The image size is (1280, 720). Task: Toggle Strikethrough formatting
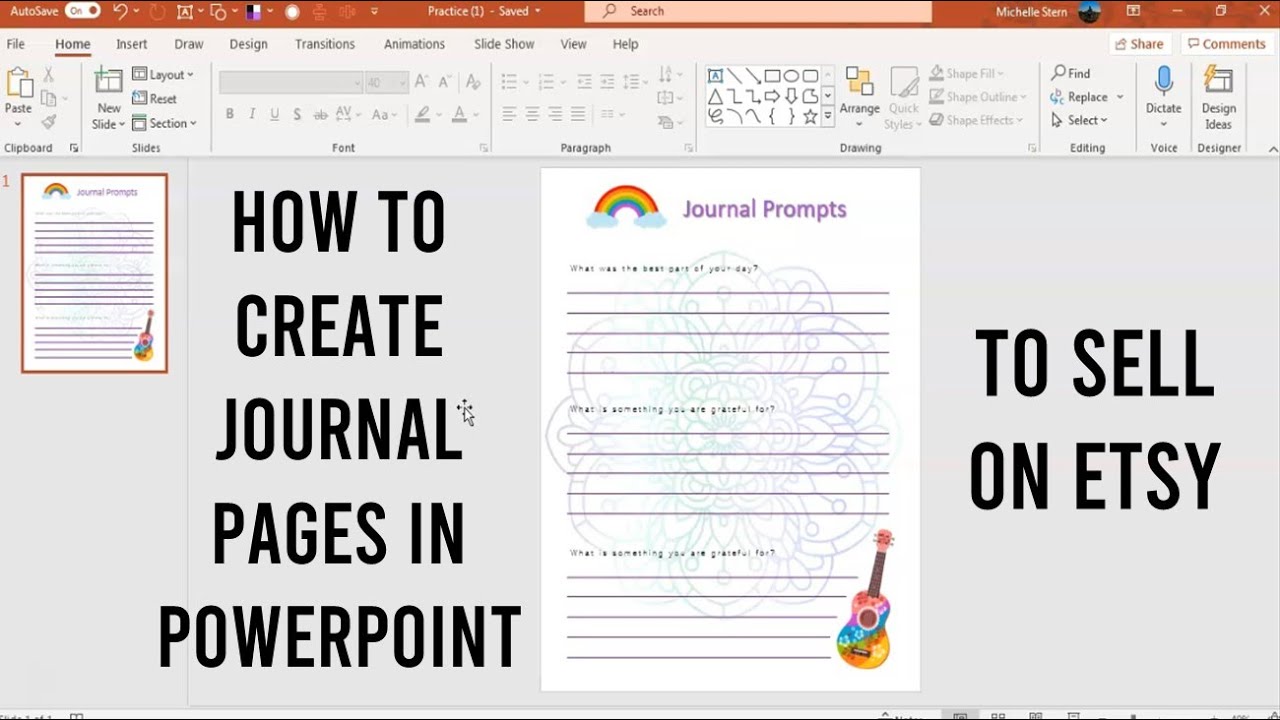pos(322,114)
